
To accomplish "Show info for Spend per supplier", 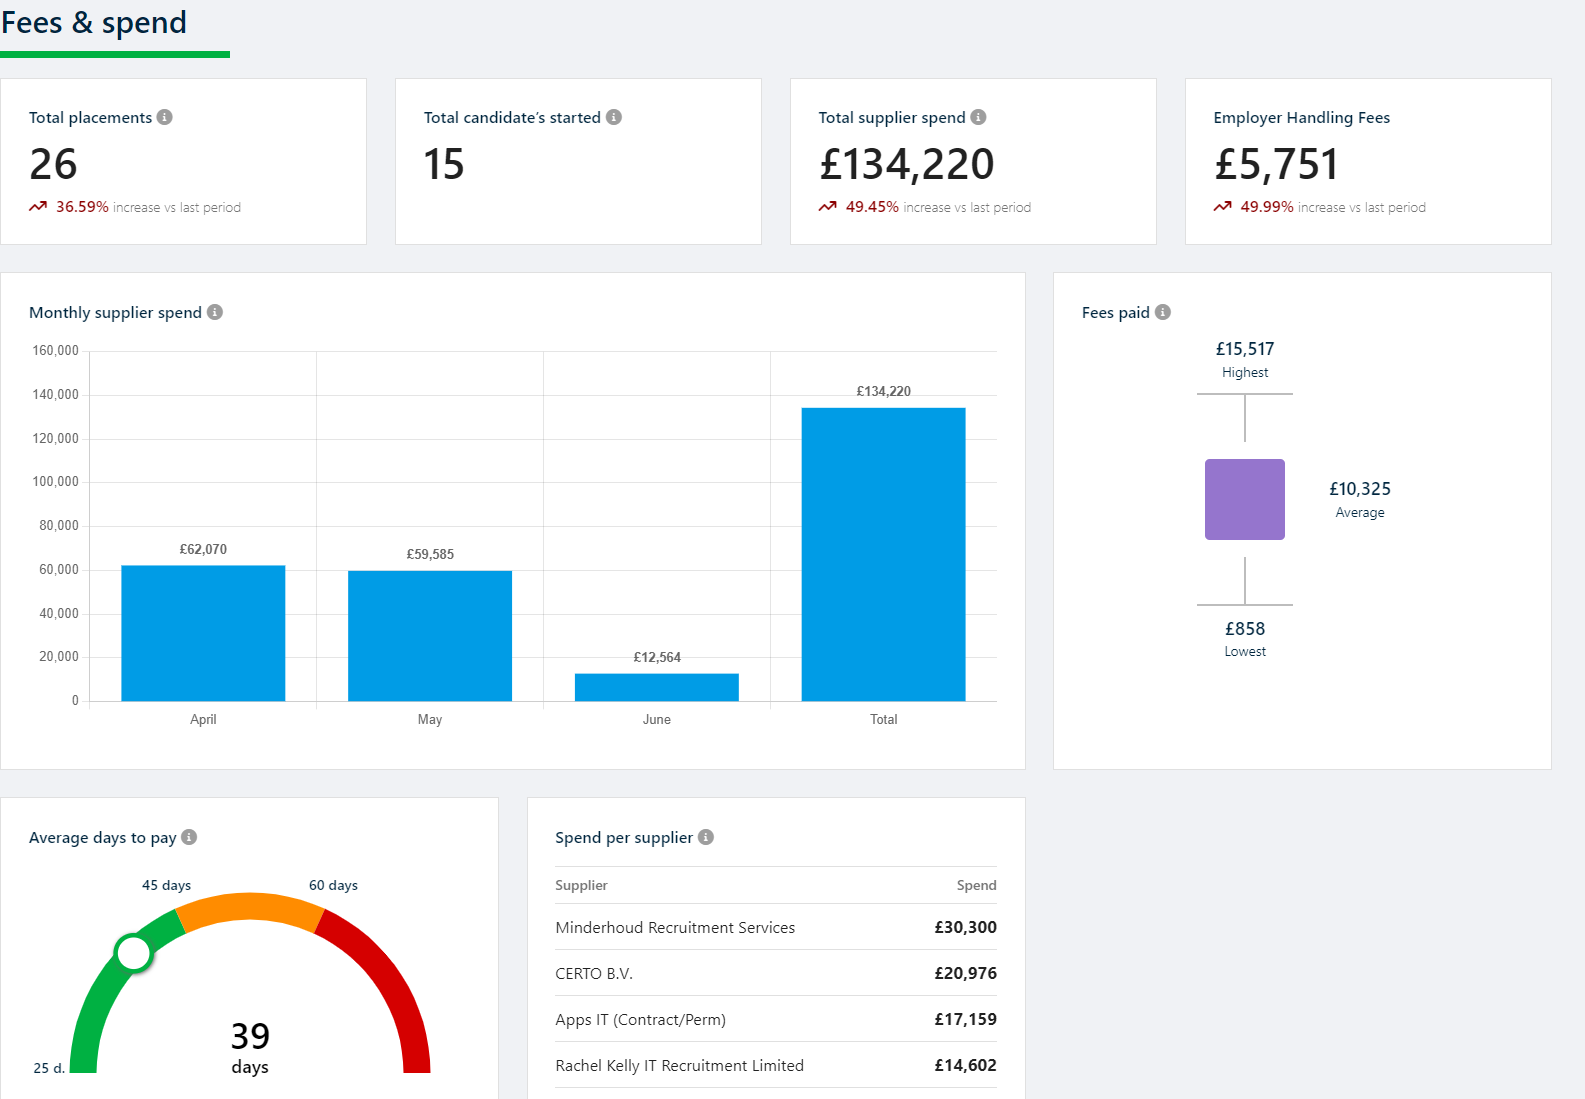I will 706,837.
